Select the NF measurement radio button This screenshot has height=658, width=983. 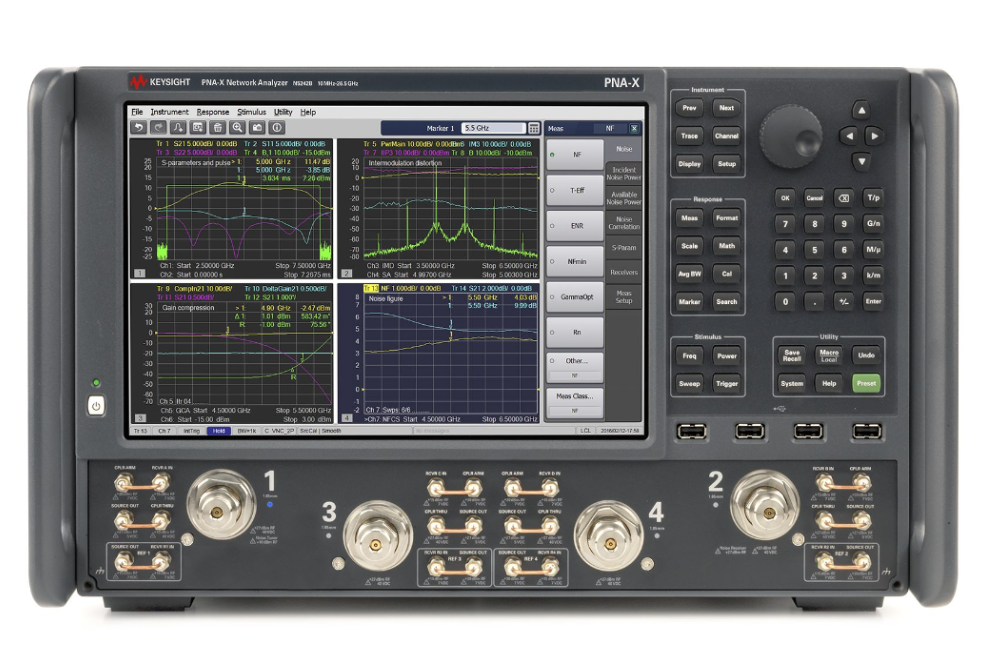click(x=574, y=156)
